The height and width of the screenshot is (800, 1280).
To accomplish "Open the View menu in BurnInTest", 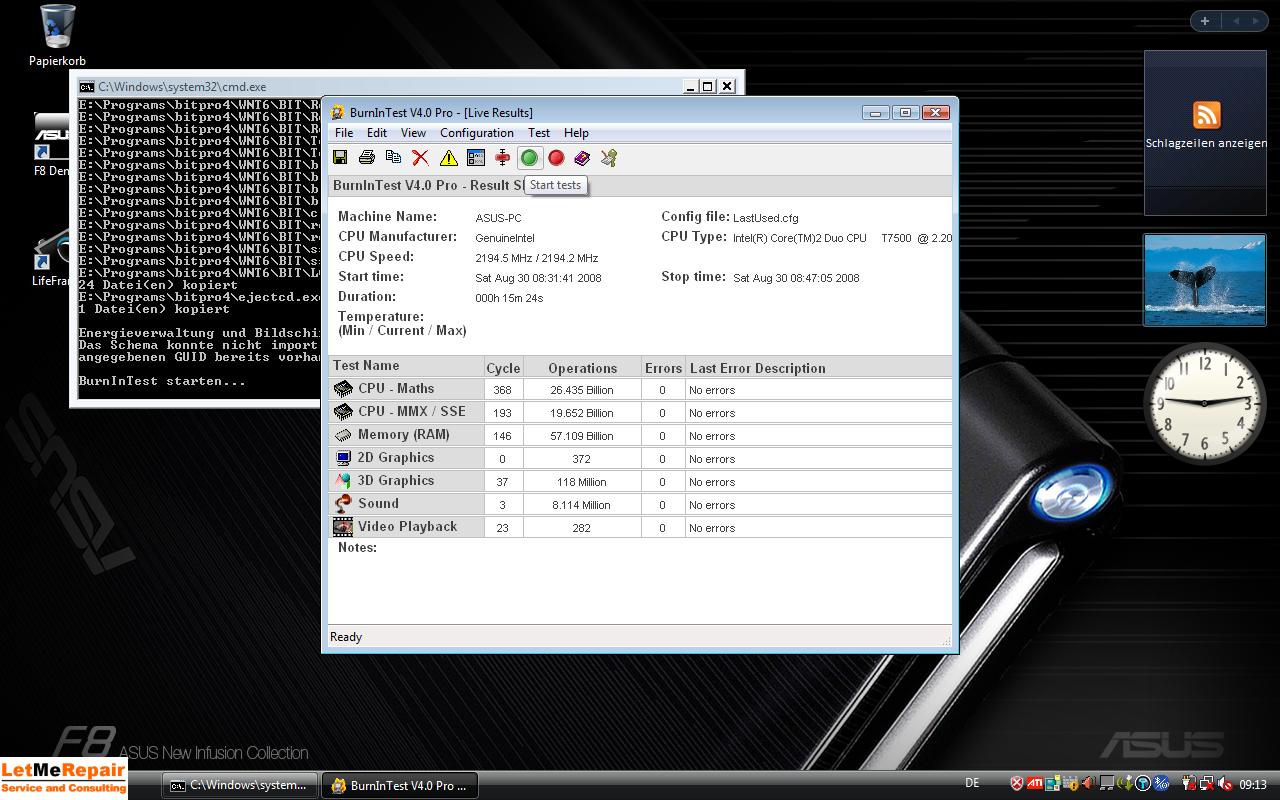I will (413, 133).
